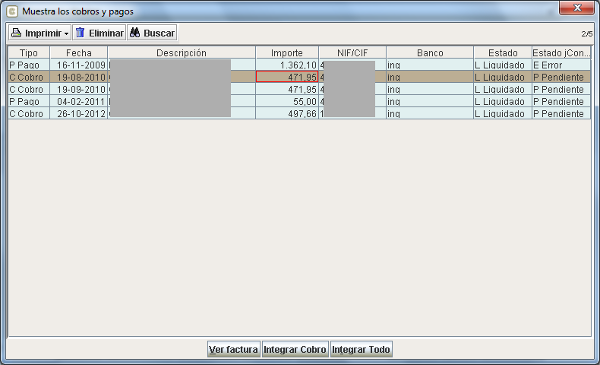This screenshot has height=365, width=600.
Task: Click the Estado column header
Action: coord(503,53)
